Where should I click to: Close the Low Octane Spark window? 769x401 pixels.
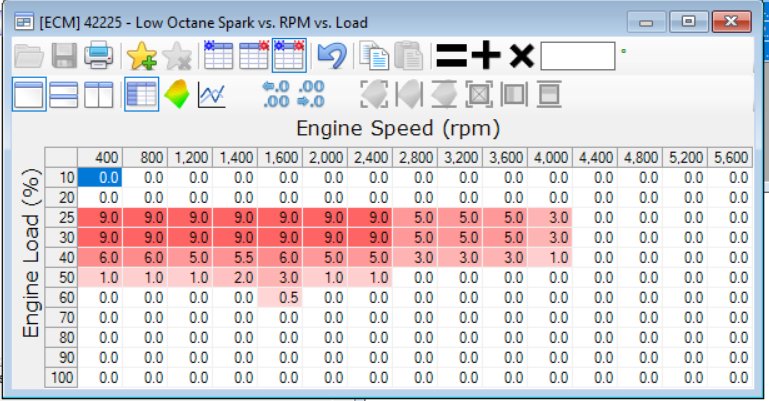[x=731, y=22]
